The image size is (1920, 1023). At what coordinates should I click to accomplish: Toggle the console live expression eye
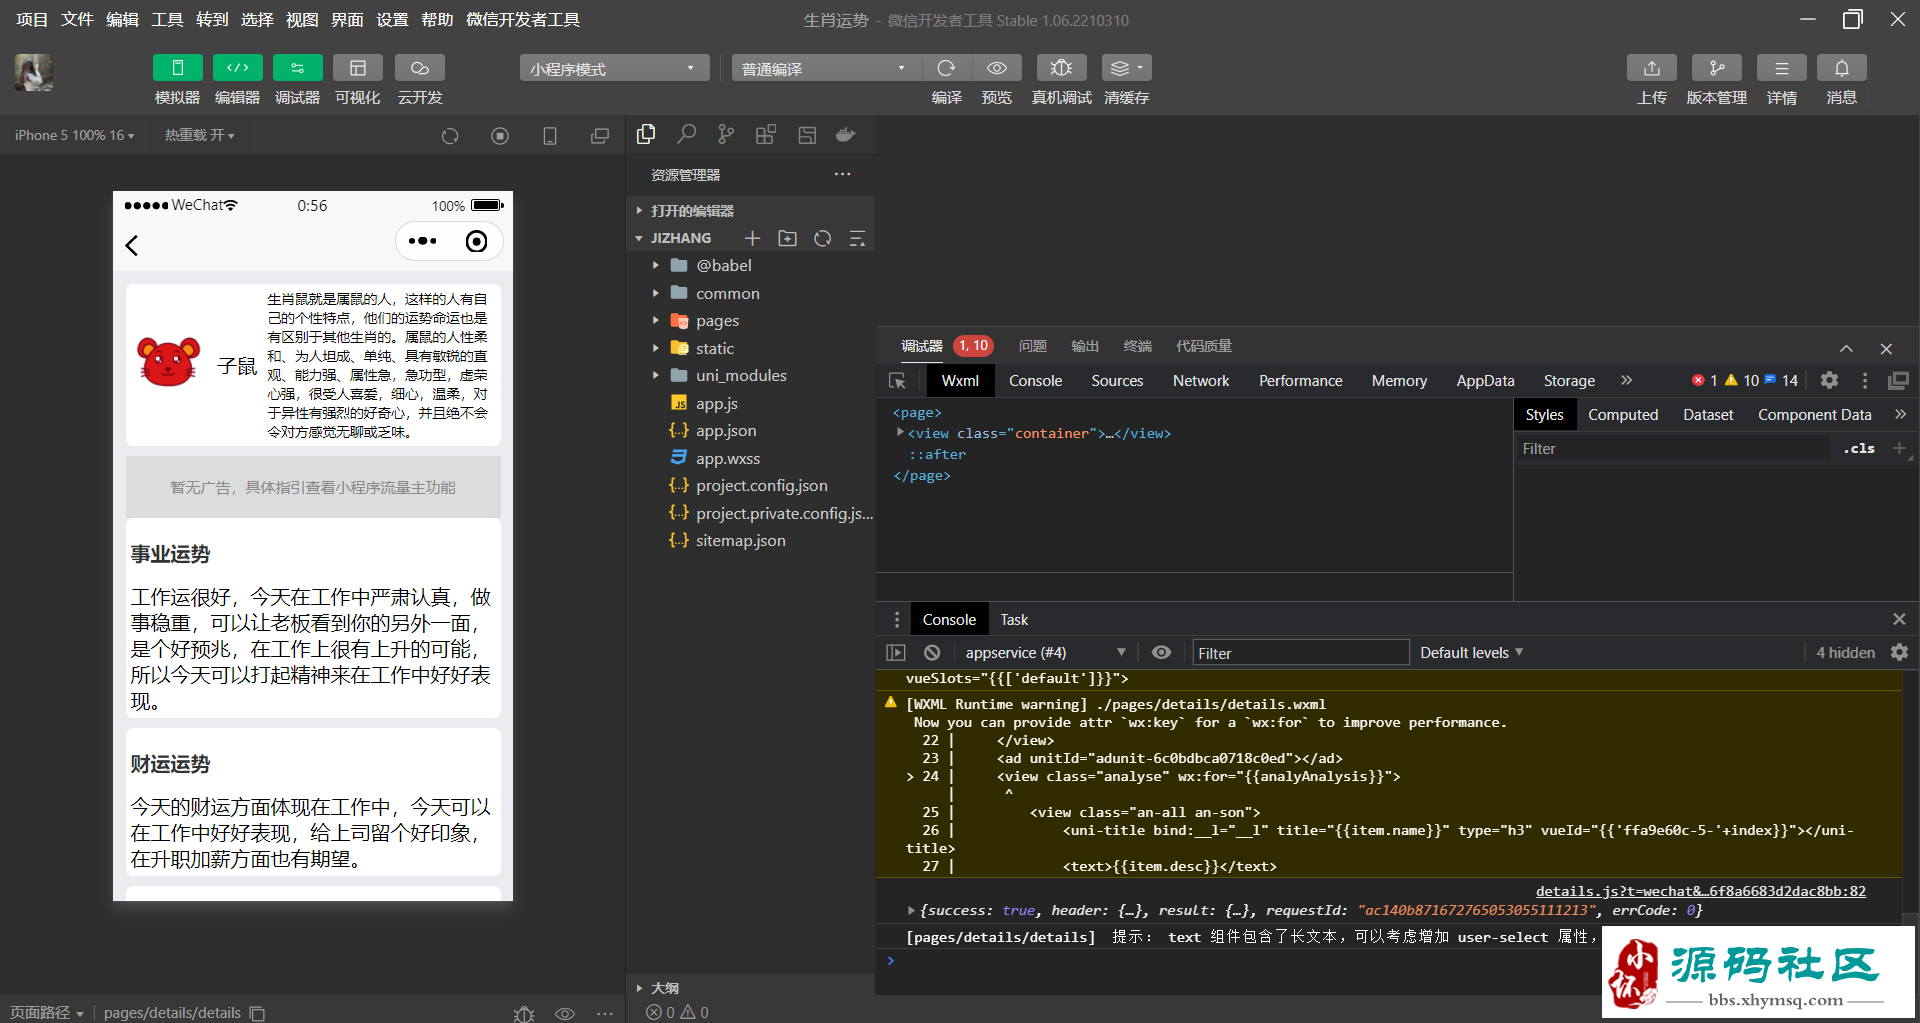click(1161, 653)
